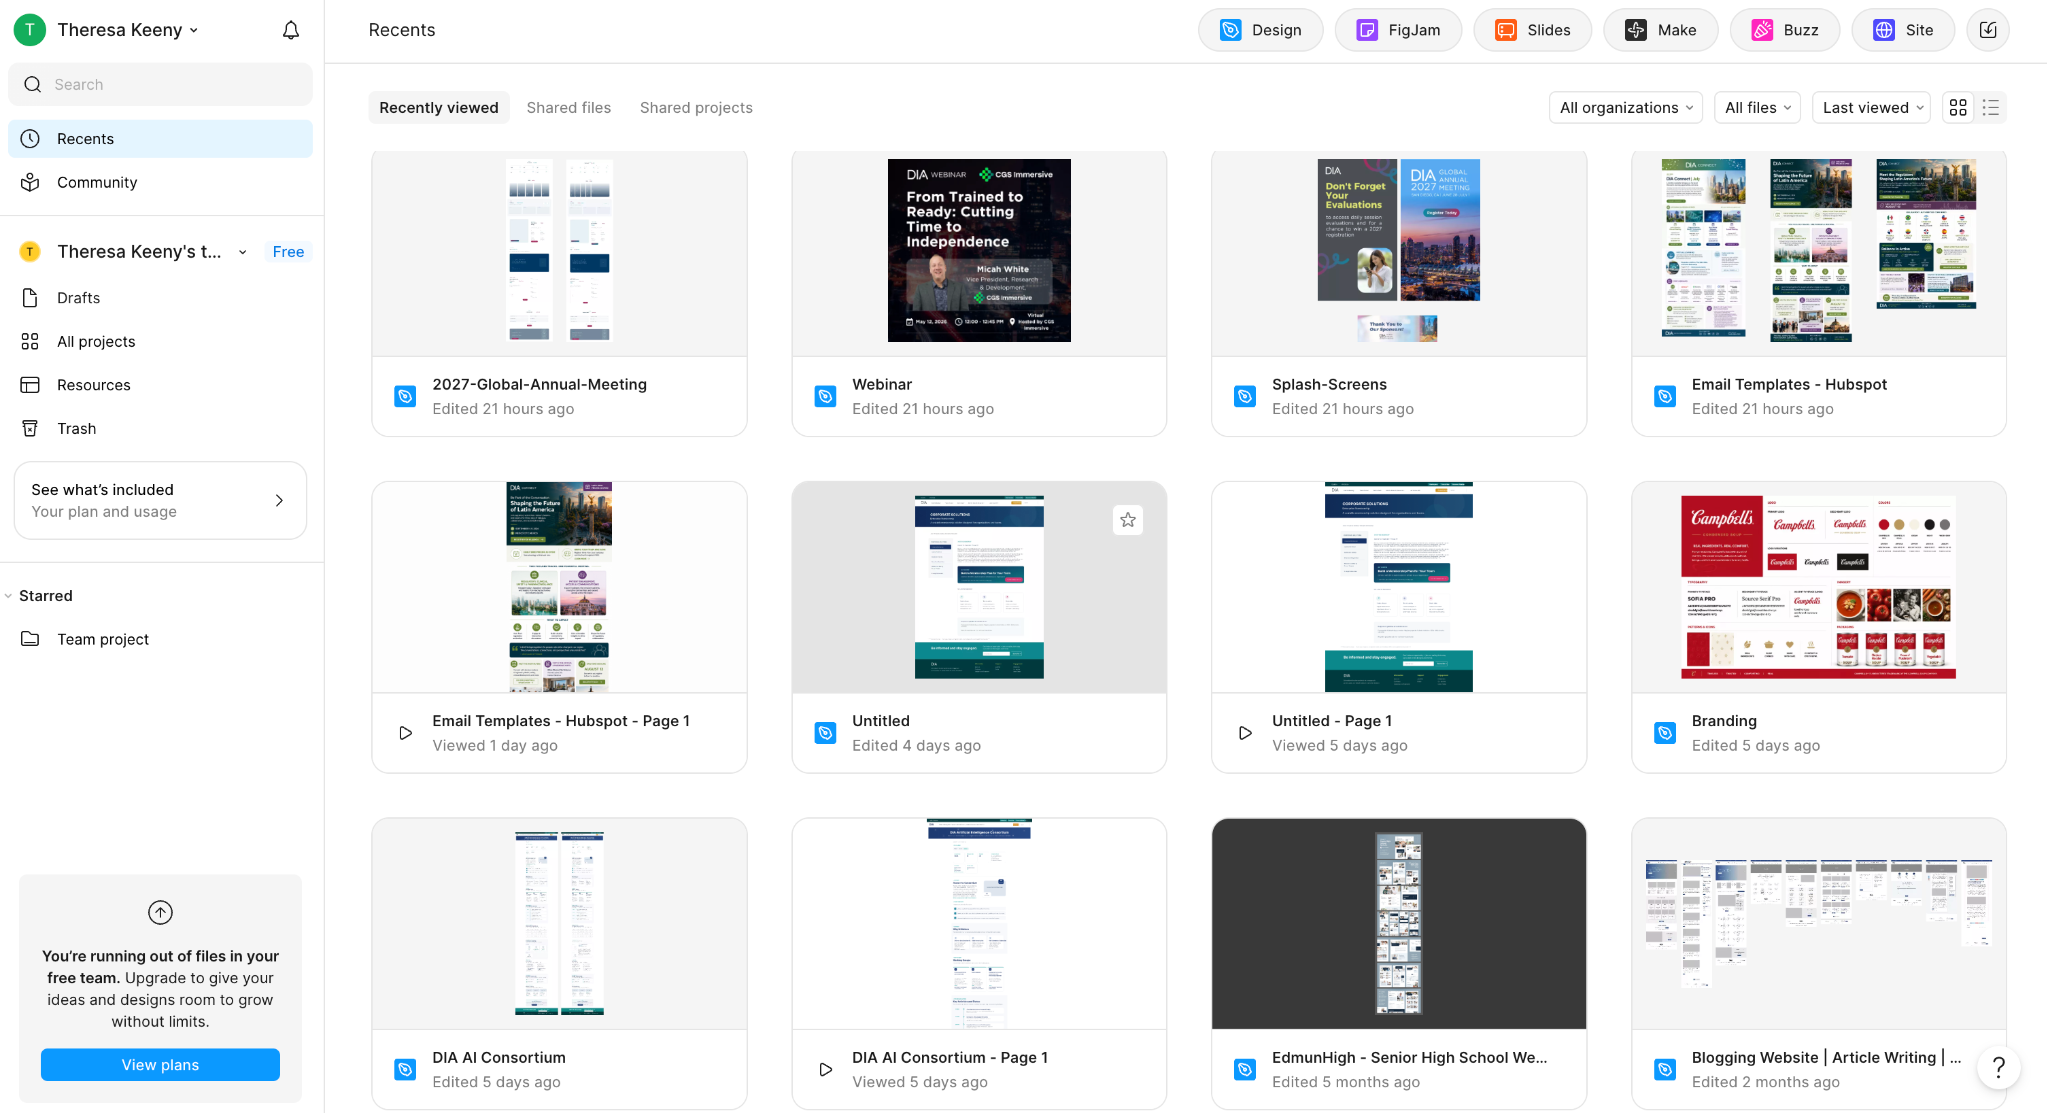Open Community in the sidebar
The width and height of the screenshot is (2047, 1113).
pyautogui.click(x=160, y=182)
